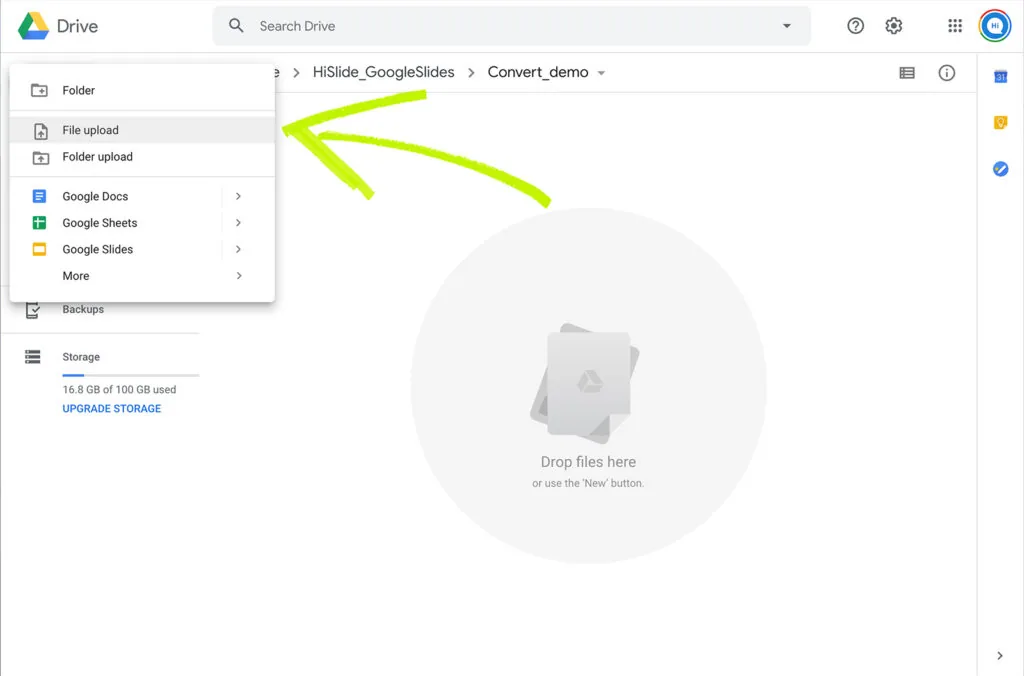This screenshot has width=1024, height=676.
Task: Click the Google Sheets green icon
Action: coord(39,223)
